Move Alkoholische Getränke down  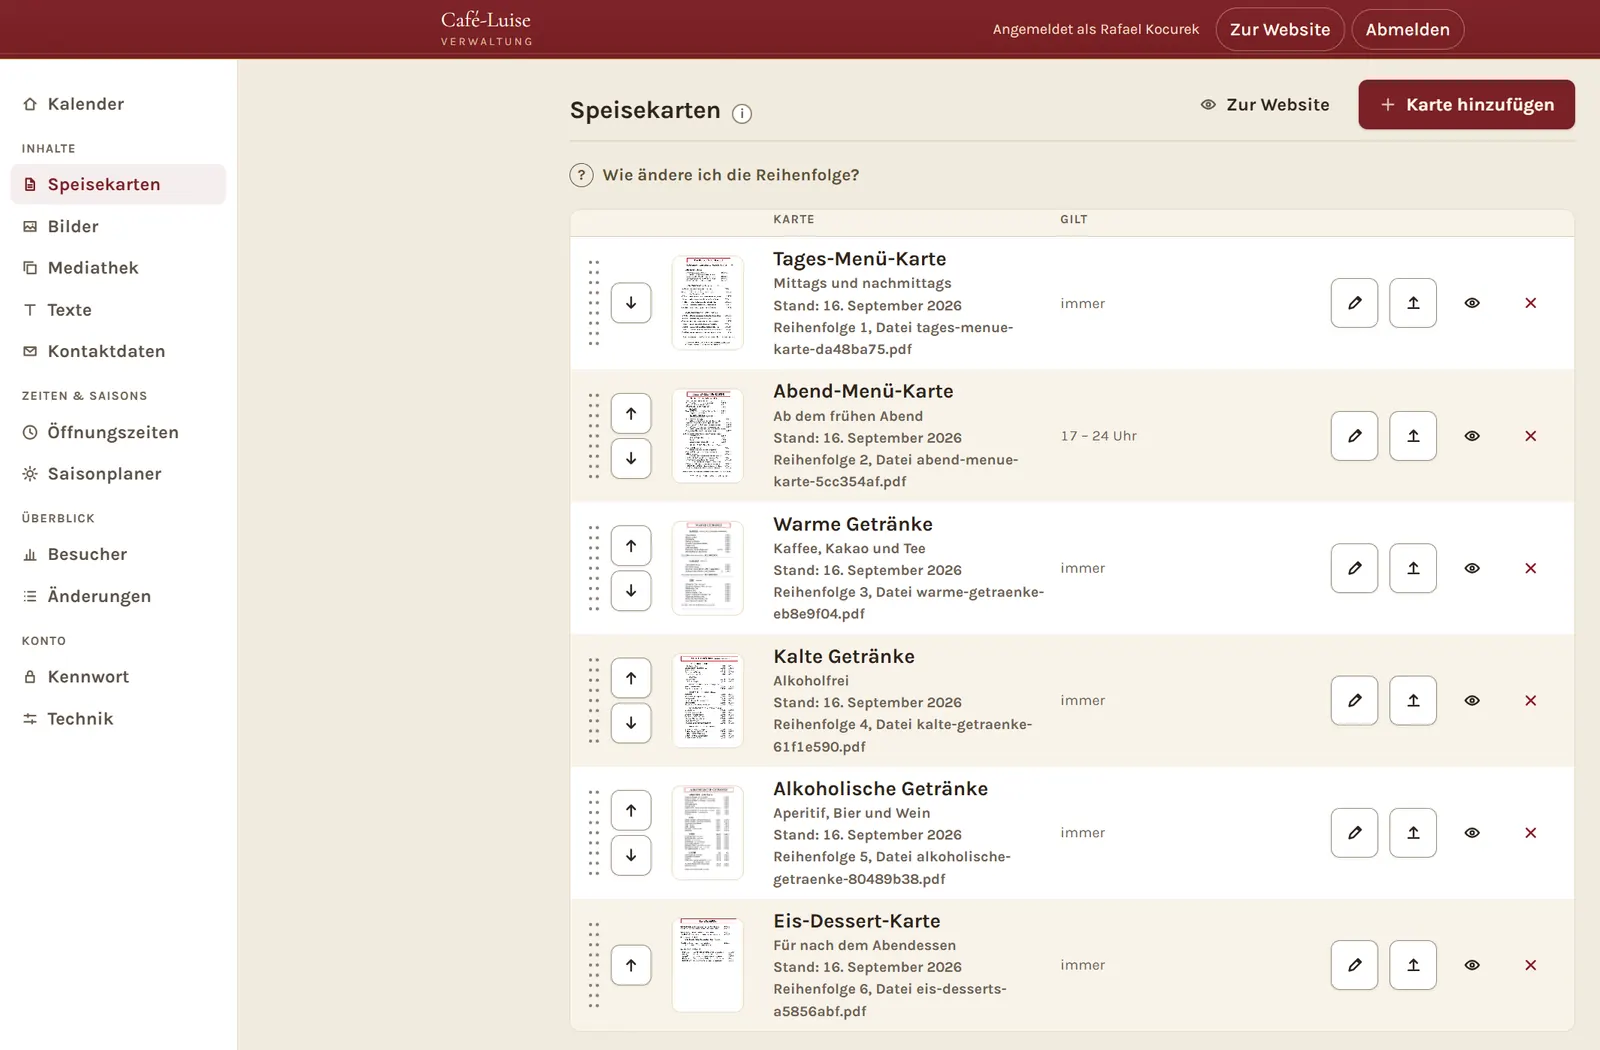point(631,855)
